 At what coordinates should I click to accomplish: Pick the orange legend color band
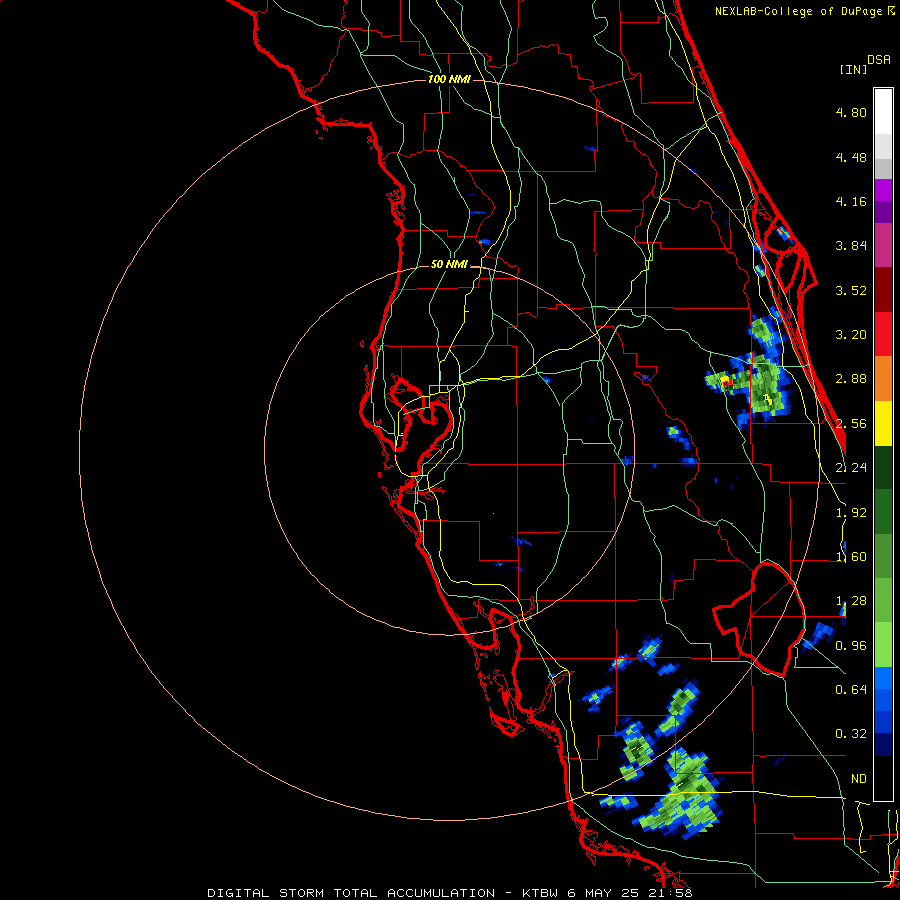[883, 379]
